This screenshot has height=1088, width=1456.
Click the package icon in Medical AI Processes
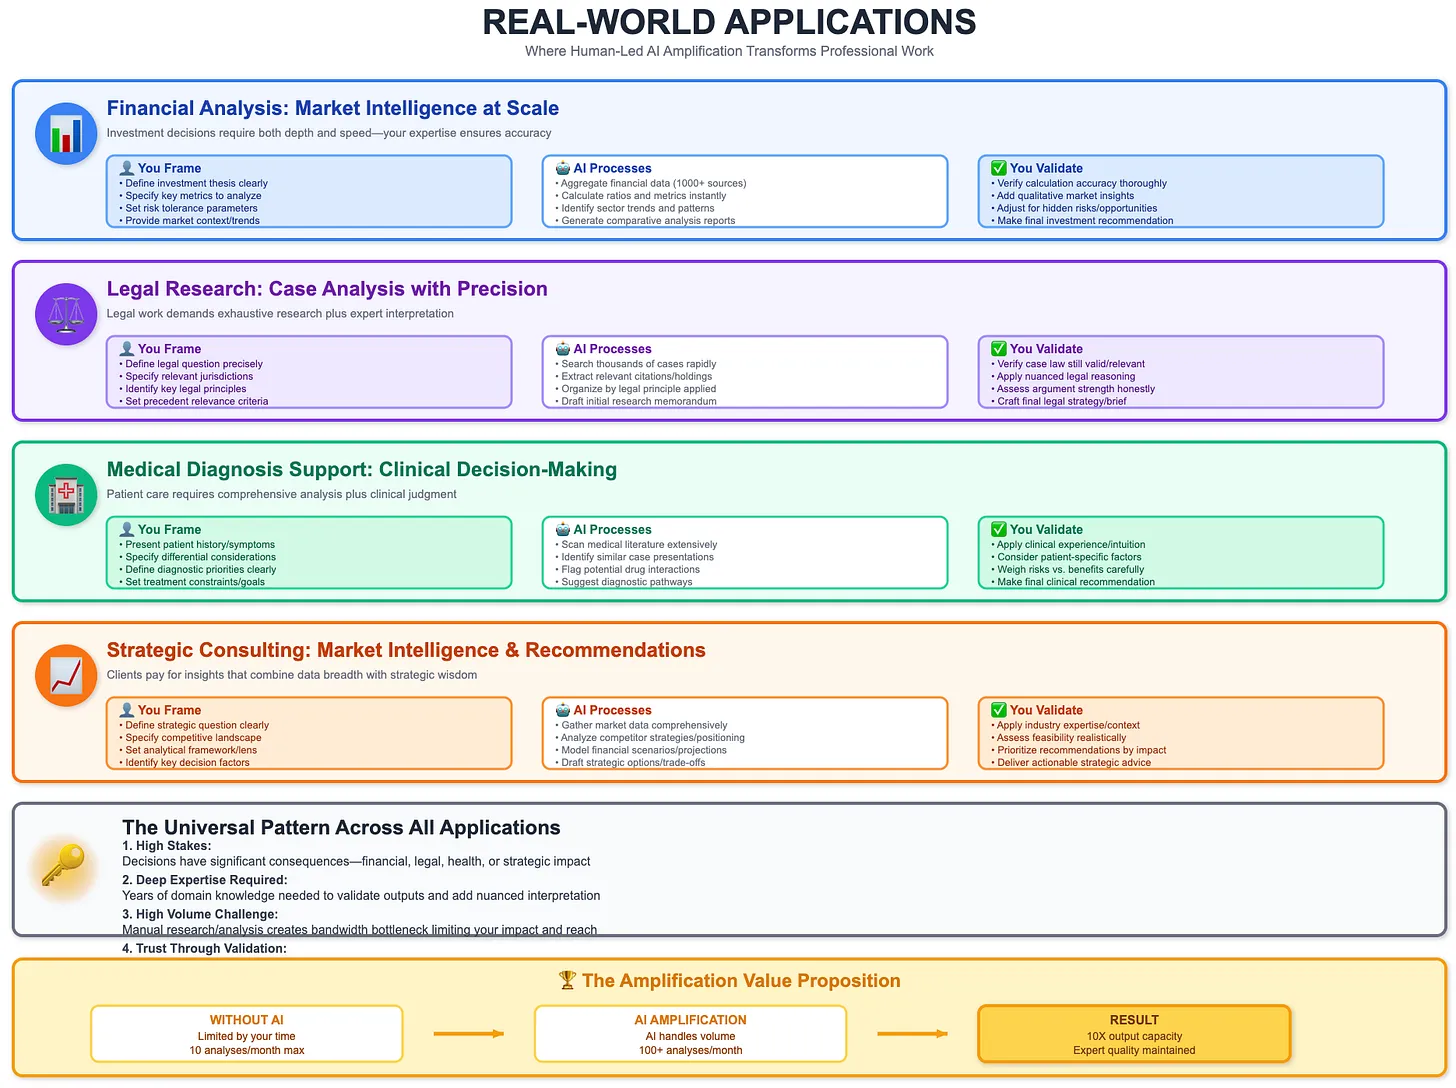pyautogui.click(x=562, y=529)
